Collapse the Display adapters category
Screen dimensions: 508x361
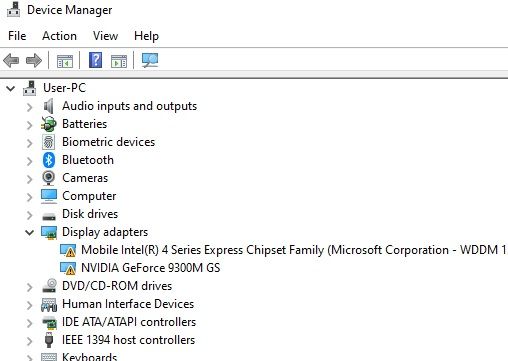(30, 233)
